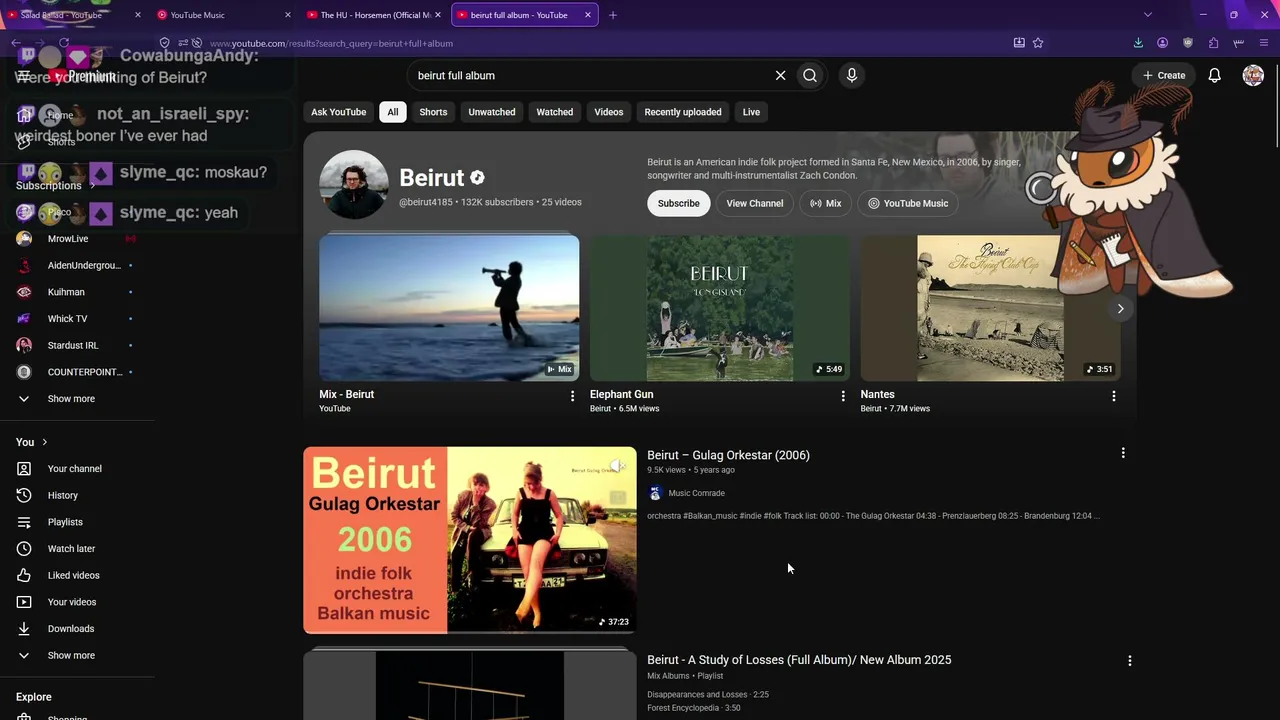Bookmark this page with the star icon
This screenshot has height=720, width=1280.
[x=1038, y=43]
